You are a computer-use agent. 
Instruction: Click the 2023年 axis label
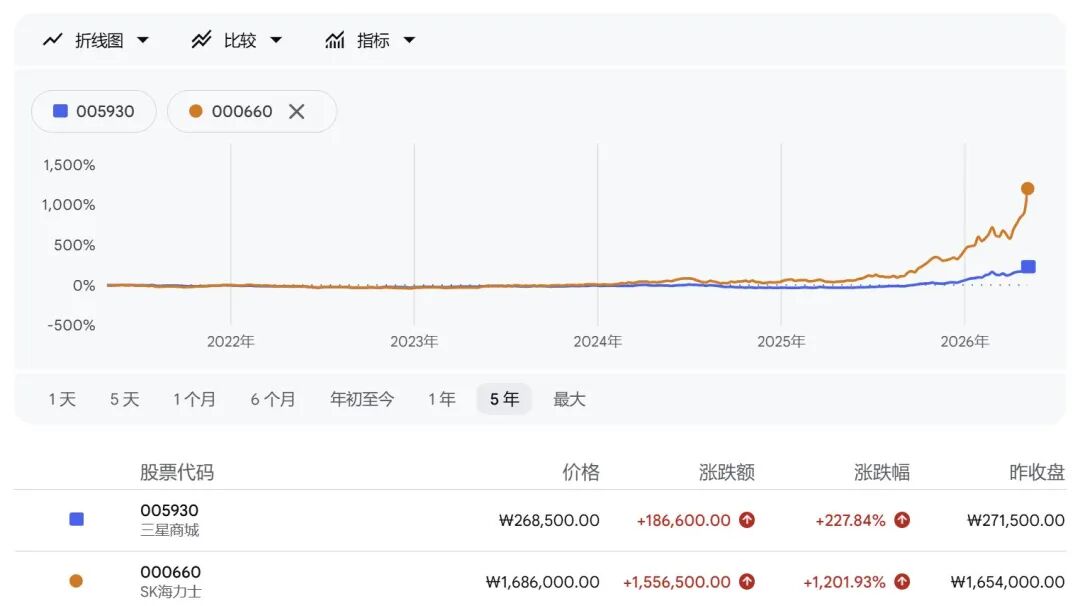click(x=414, y=342)
